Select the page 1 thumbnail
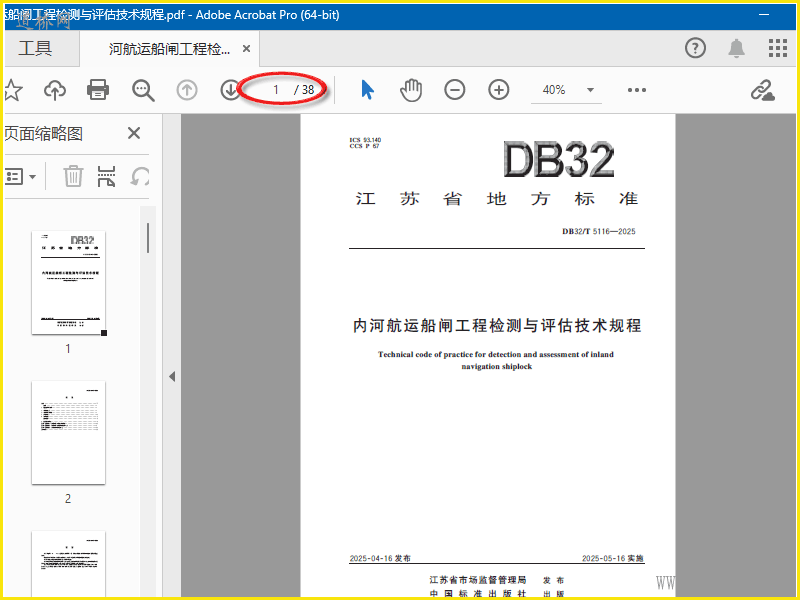Viewport: 800px width, 600px height. (68, 283)
